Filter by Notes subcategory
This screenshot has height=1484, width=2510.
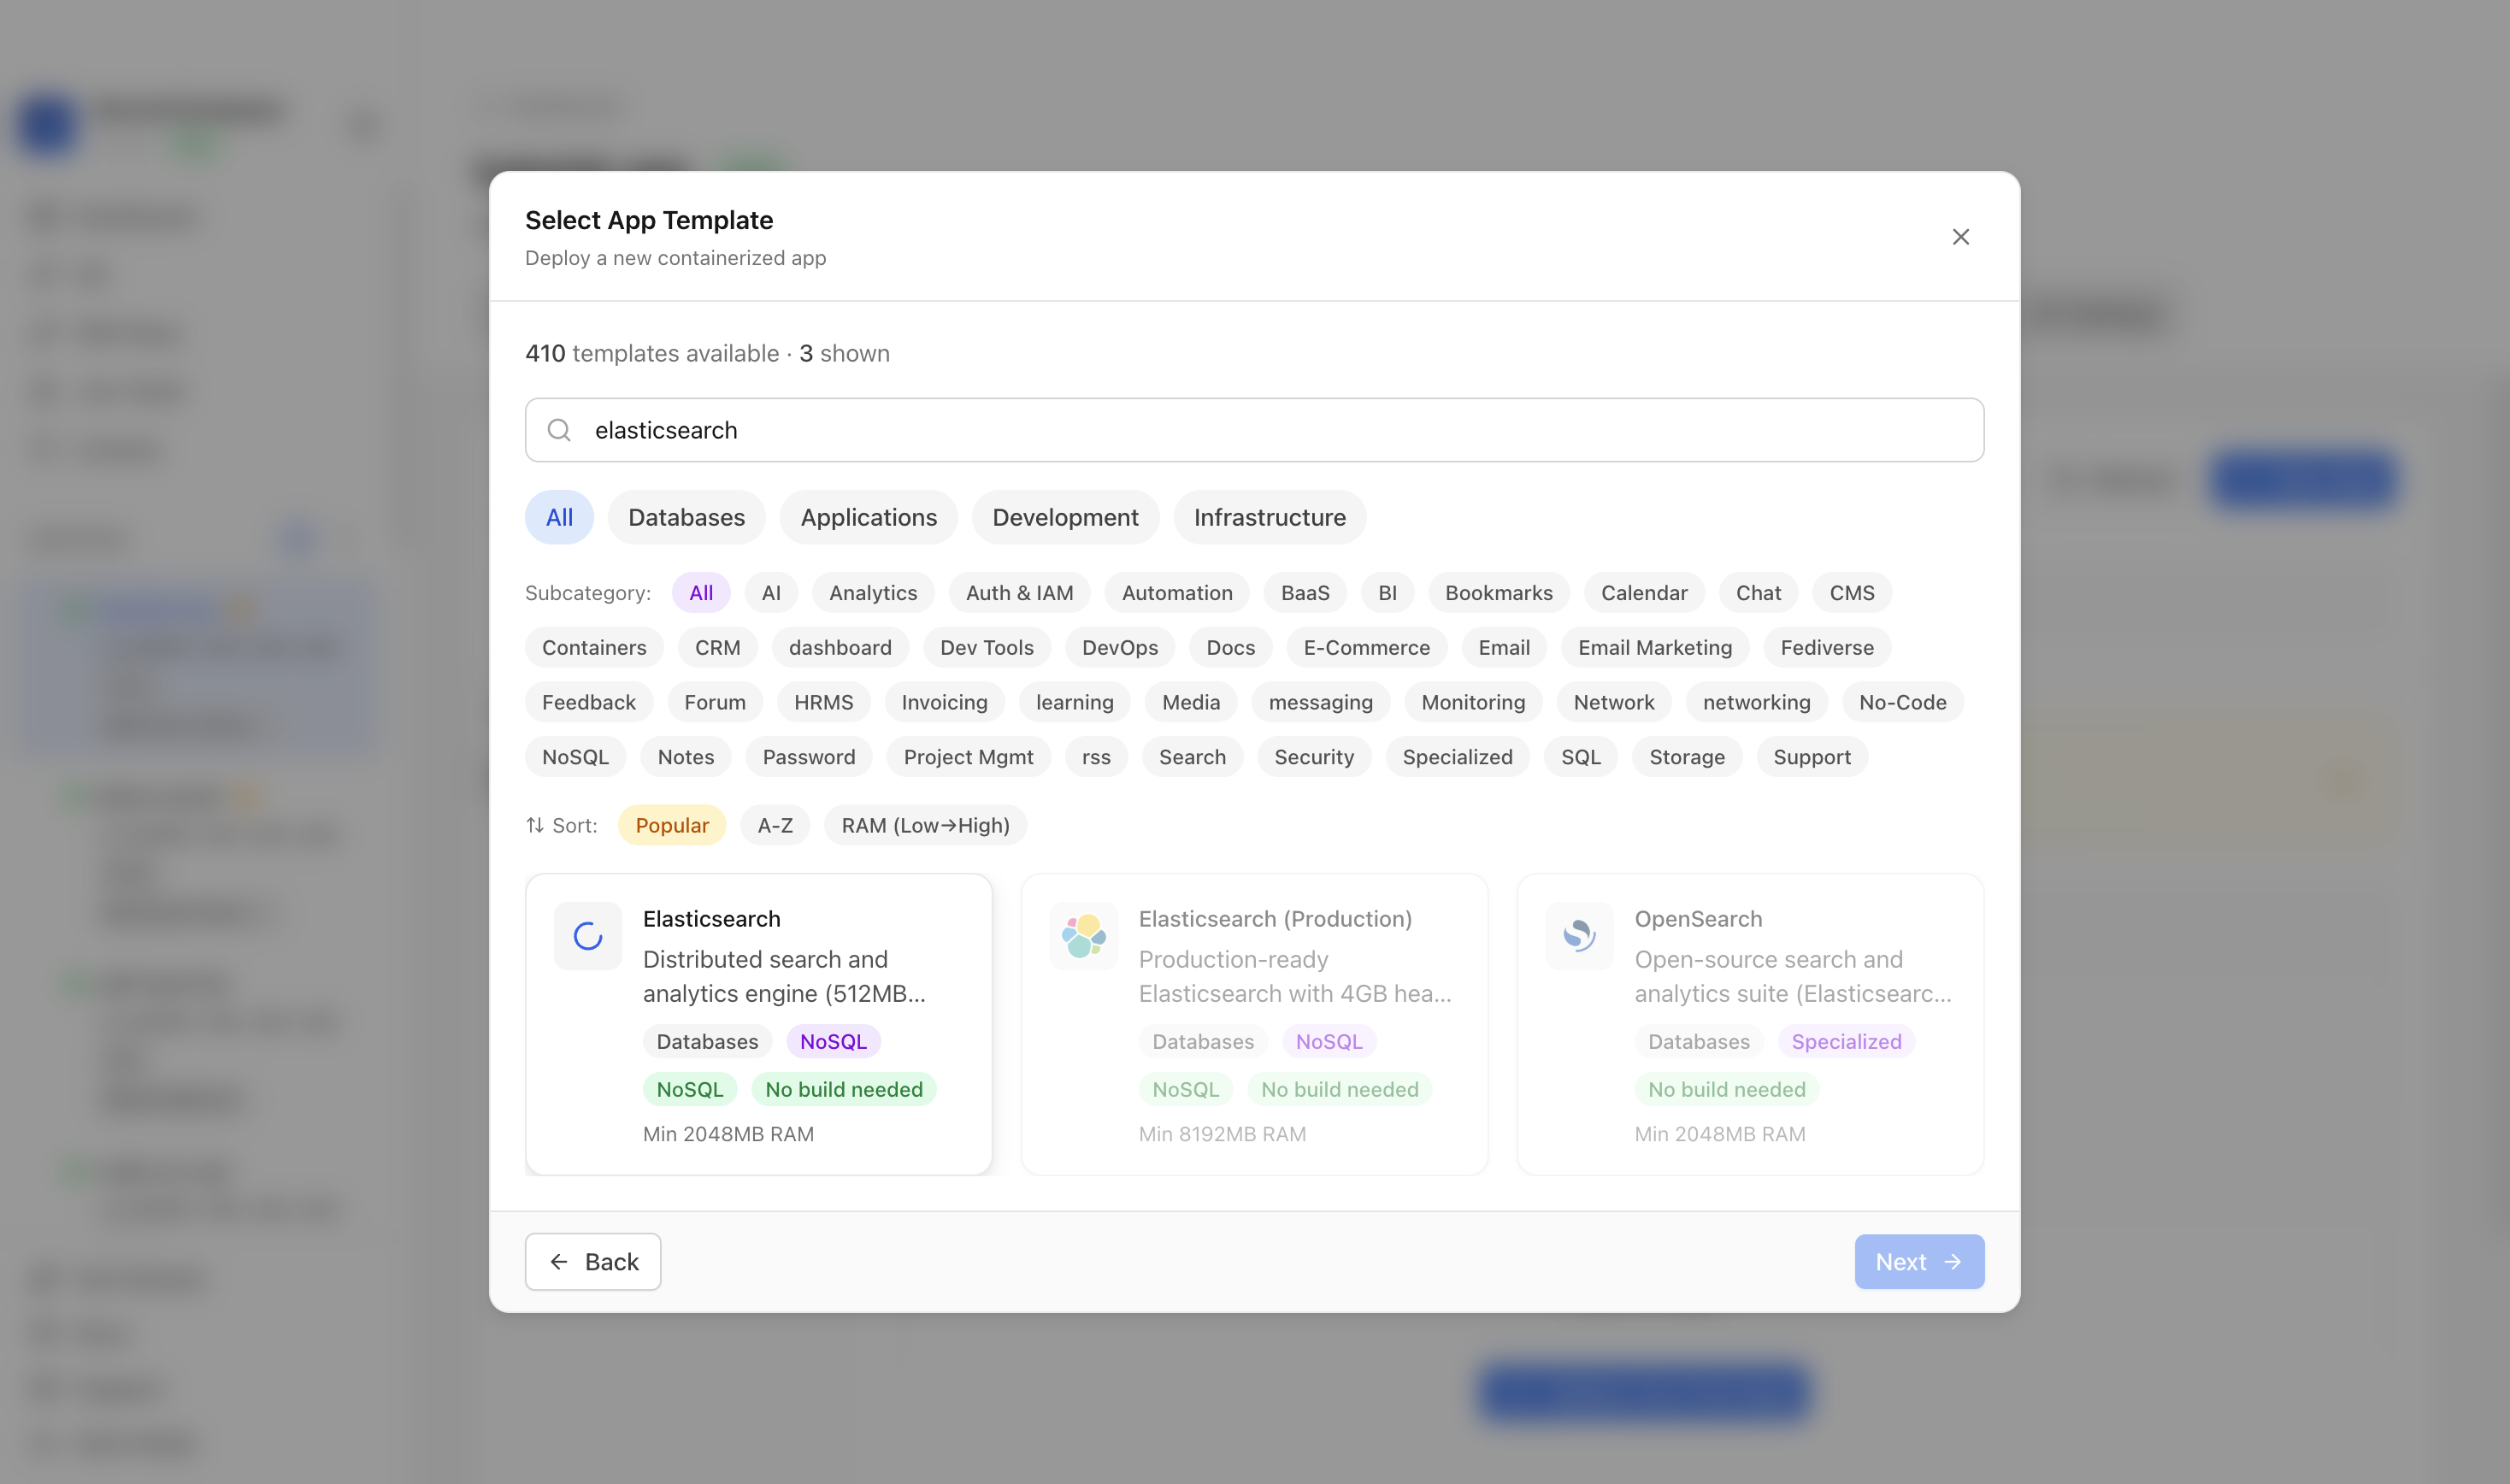click(x=685, y=757)
